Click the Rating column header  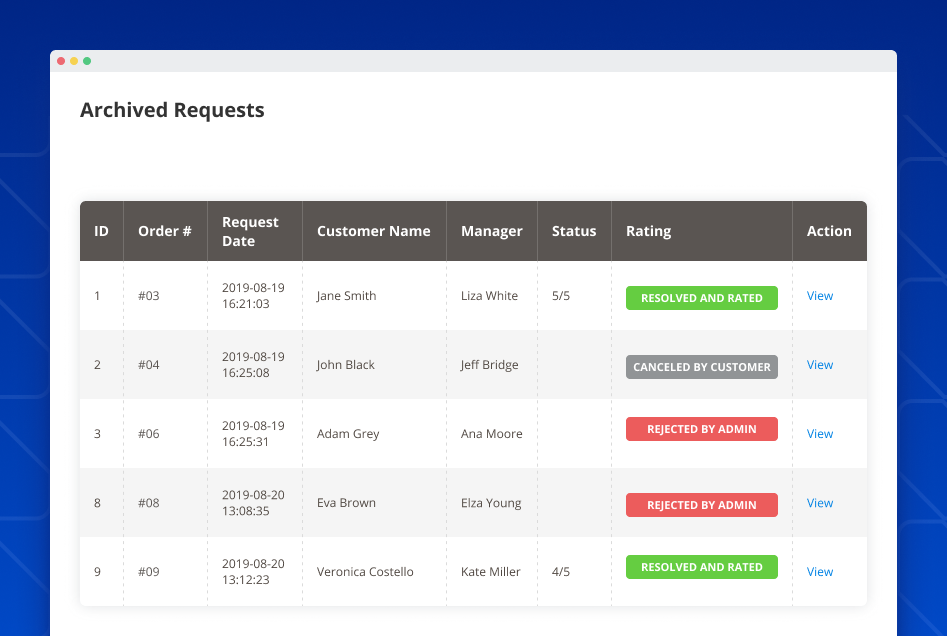(648, 230)
